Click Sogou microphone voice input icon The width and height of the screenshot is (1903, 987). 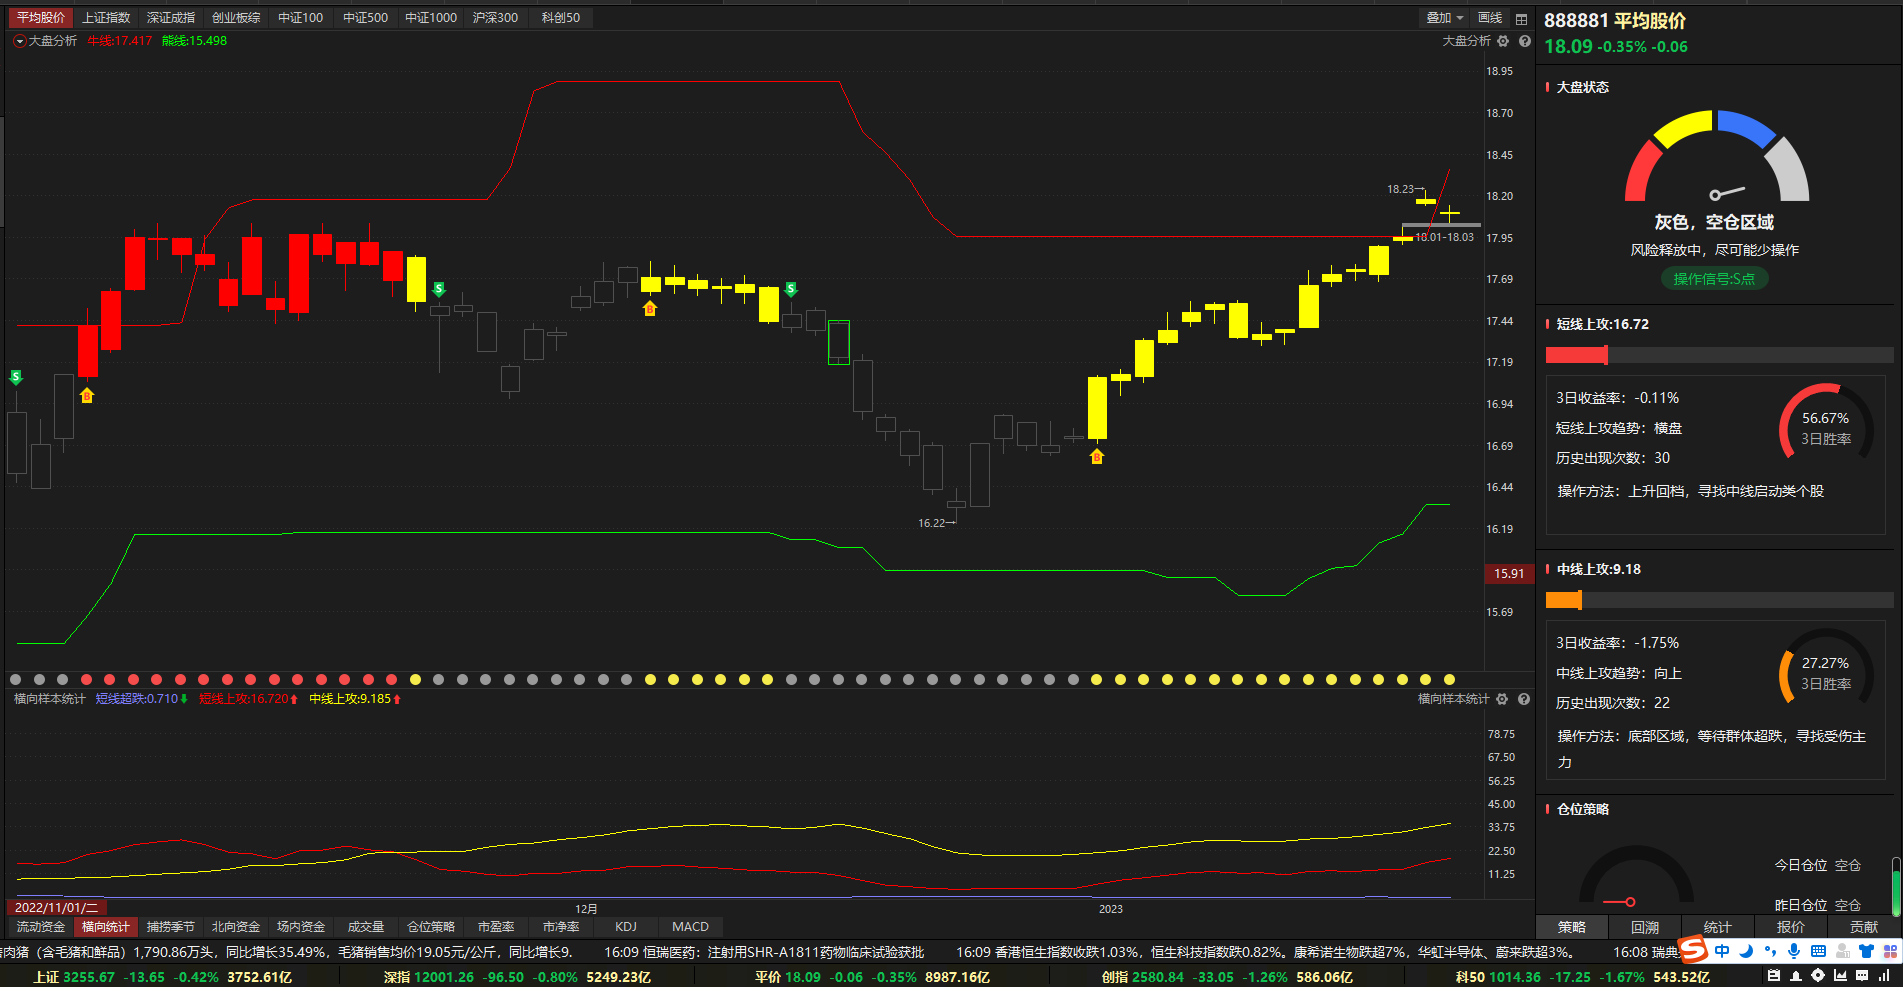pyautogui.click(x=1794, y=951)
